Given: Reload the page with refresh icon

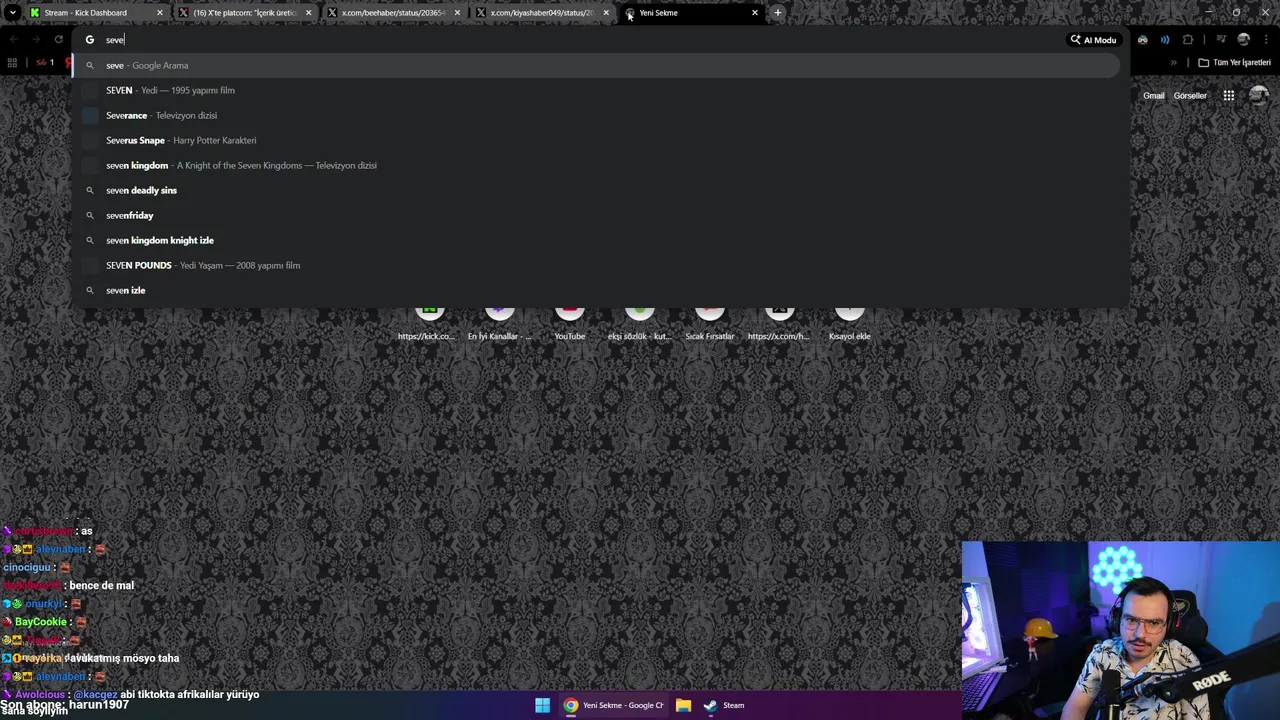Looking at the screenshot, I should click(x=59, y=40).
